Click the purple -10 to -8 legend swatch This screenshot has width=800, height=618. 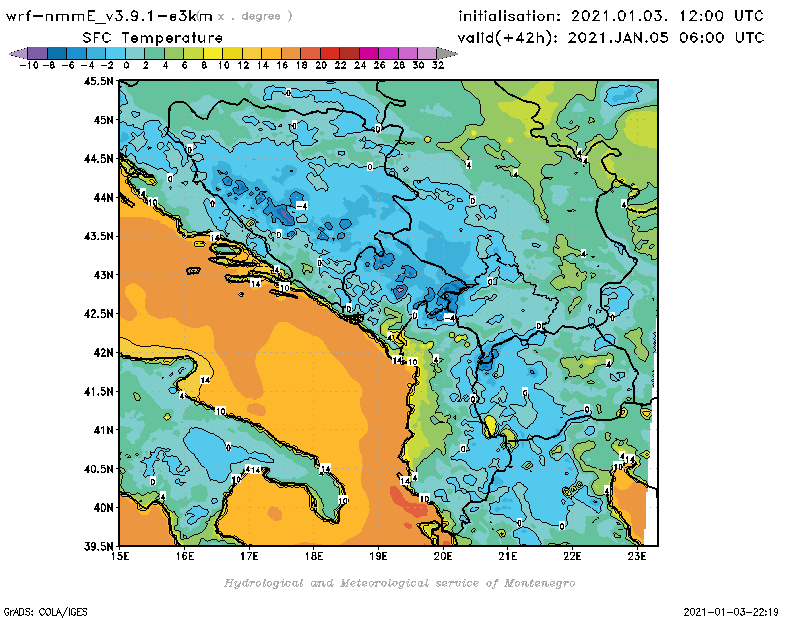(37, 53)
